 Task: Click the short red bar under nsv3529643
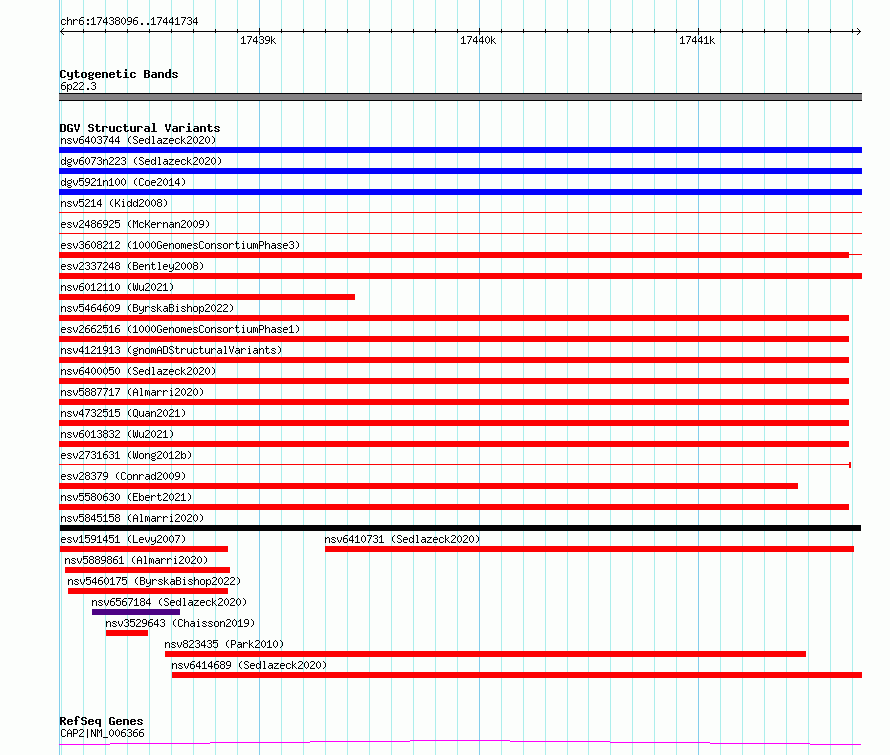pos(127,633)
